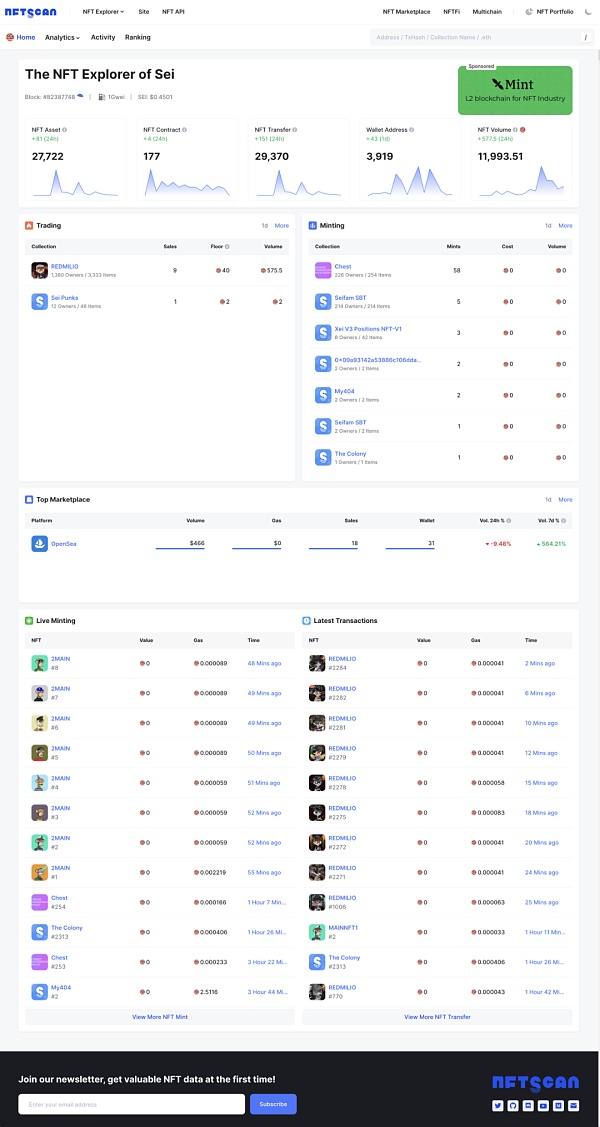Open the email icon in the footer

tap(573, 1105)
